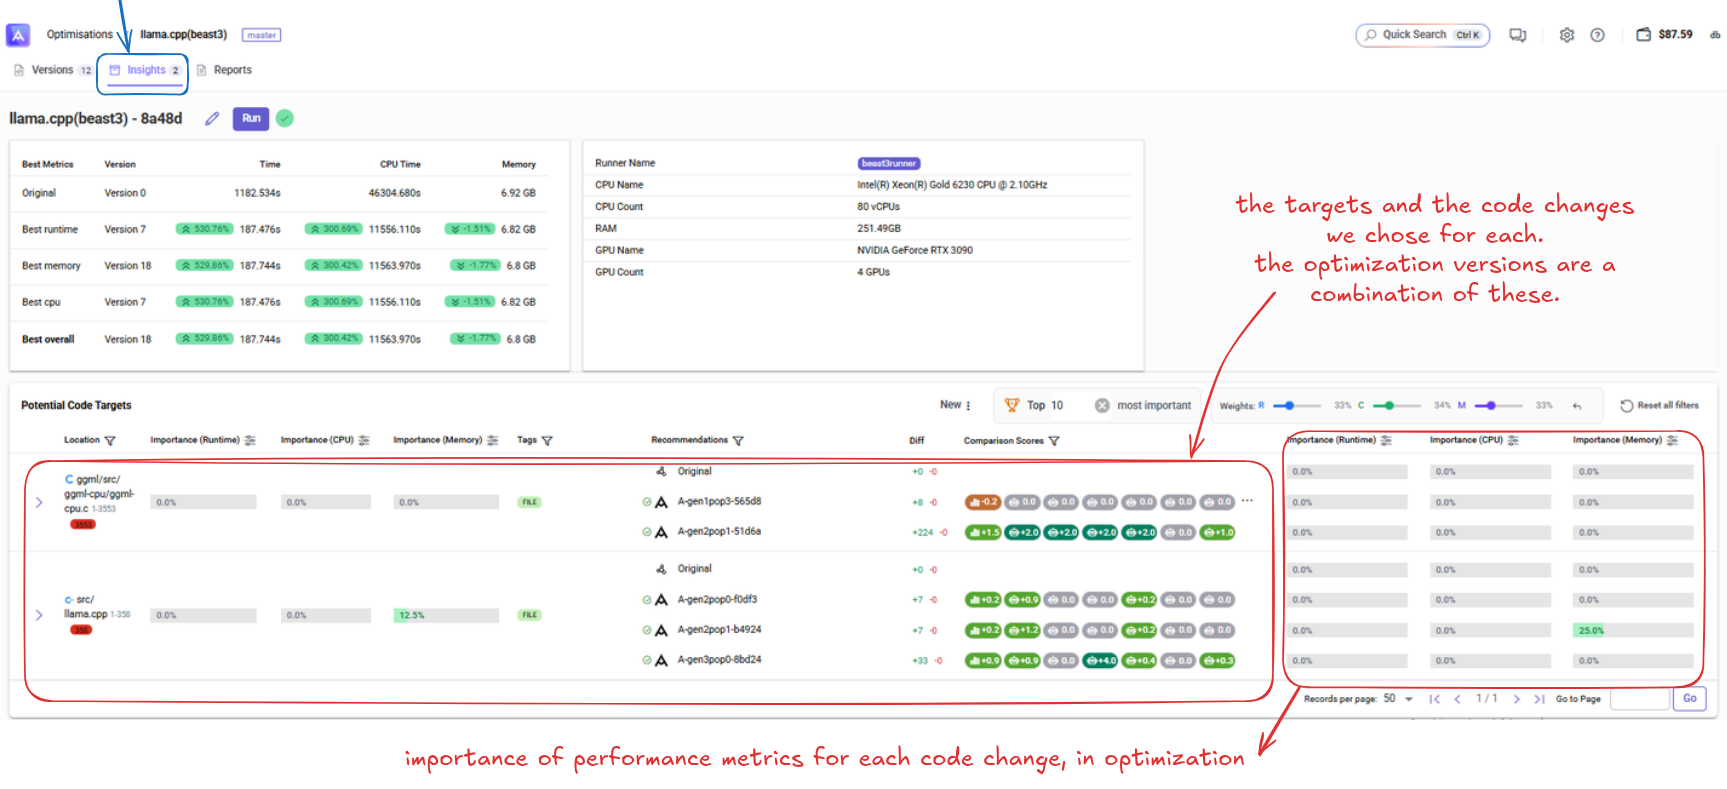Open the Reports tab

(x=232, y=70)
